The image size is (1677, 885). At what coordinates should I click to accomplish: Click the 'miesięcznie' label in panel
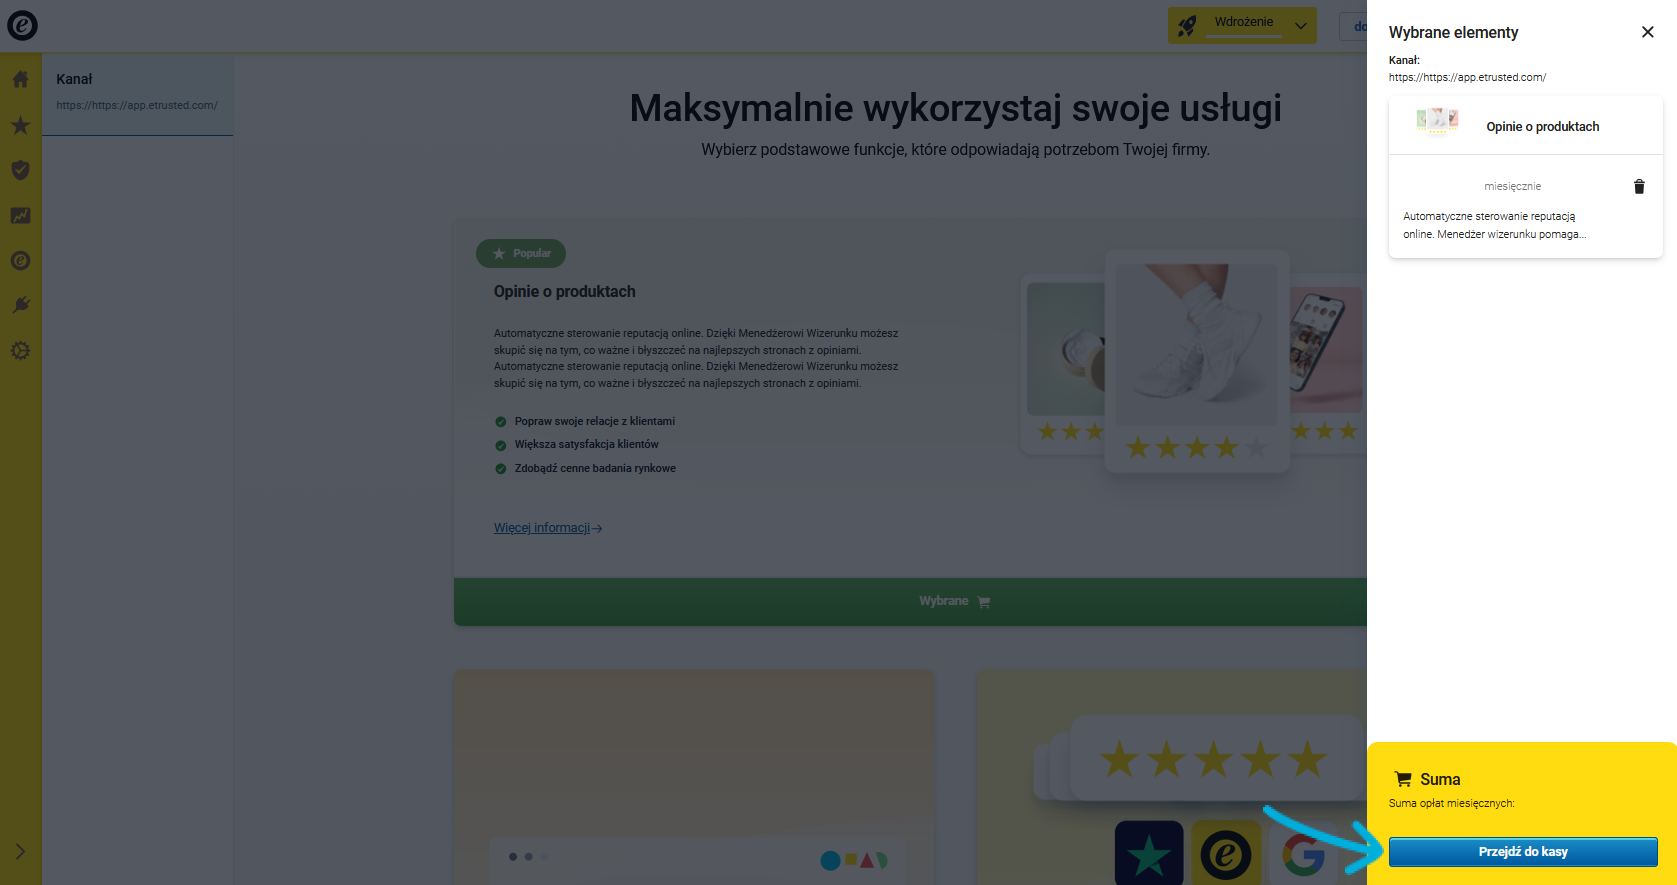(x=1512, y=186)
